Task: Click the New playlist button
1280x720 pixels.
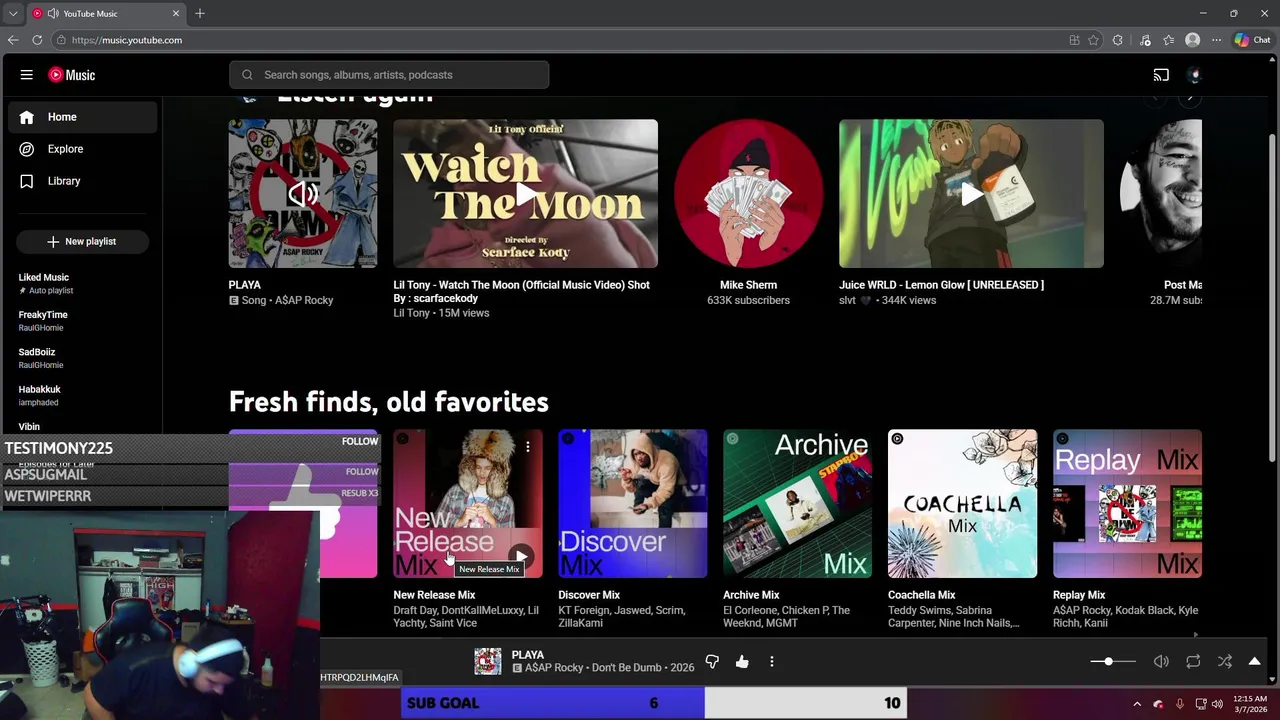Action: [x=82, y=242]
